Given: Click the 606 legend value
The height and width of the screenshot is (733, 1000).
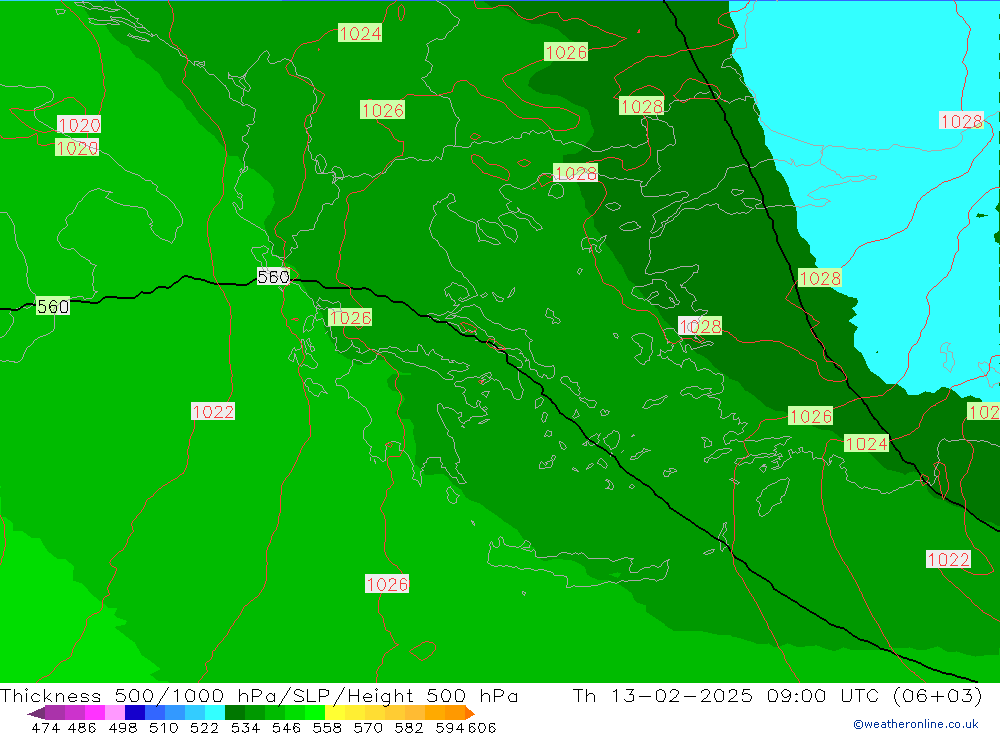Looking at the screenshot, I should 482,727.
